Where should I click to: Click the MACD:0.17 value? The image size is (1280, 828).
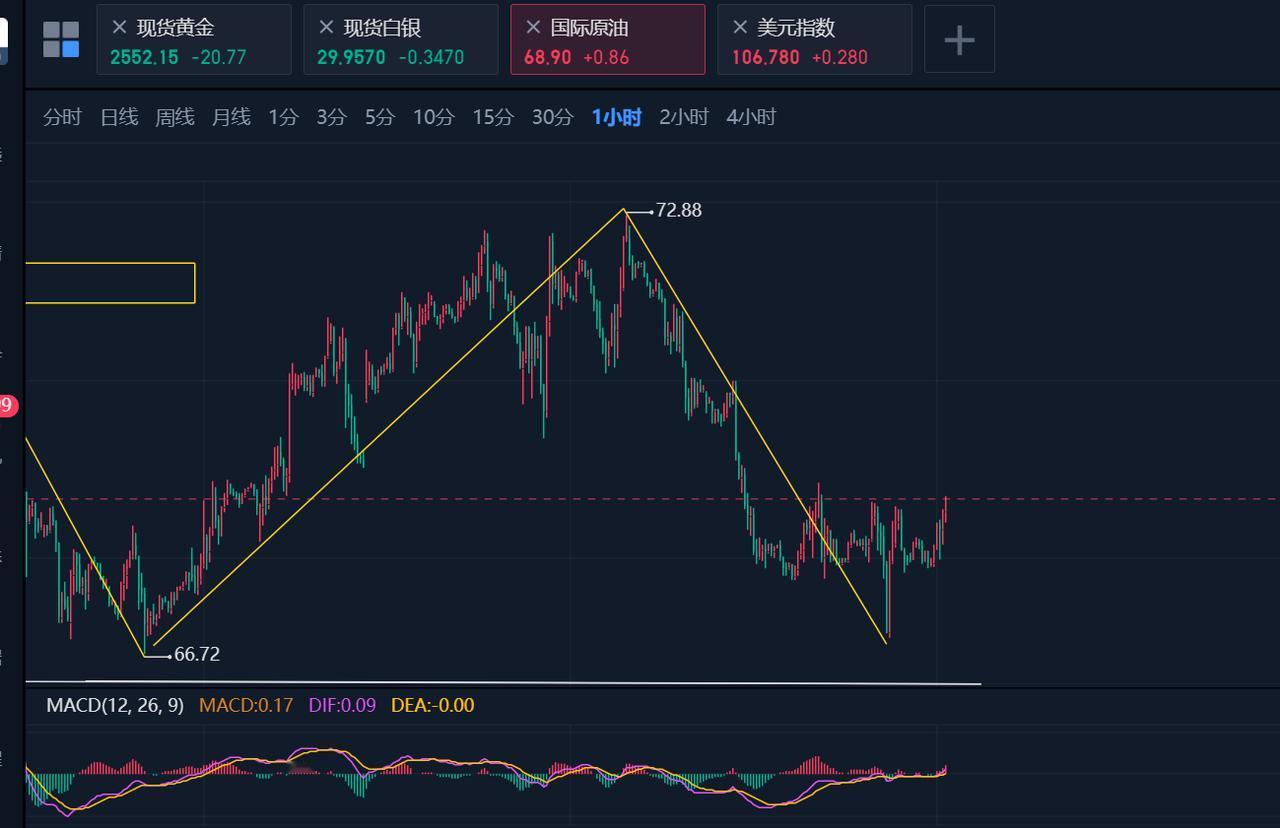pos(246,705)
